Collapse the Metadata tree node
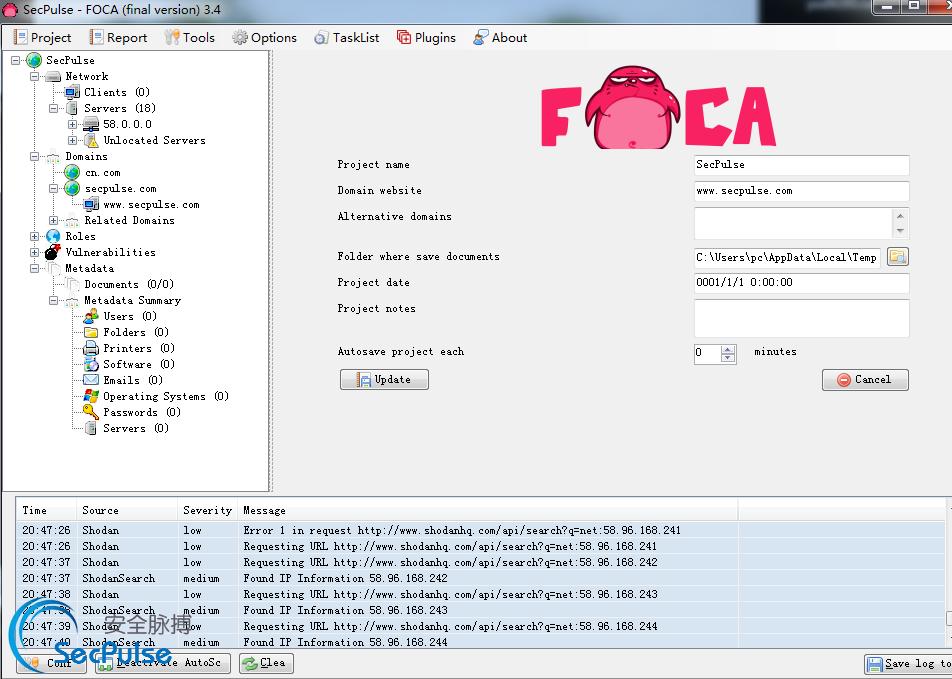 35,268
